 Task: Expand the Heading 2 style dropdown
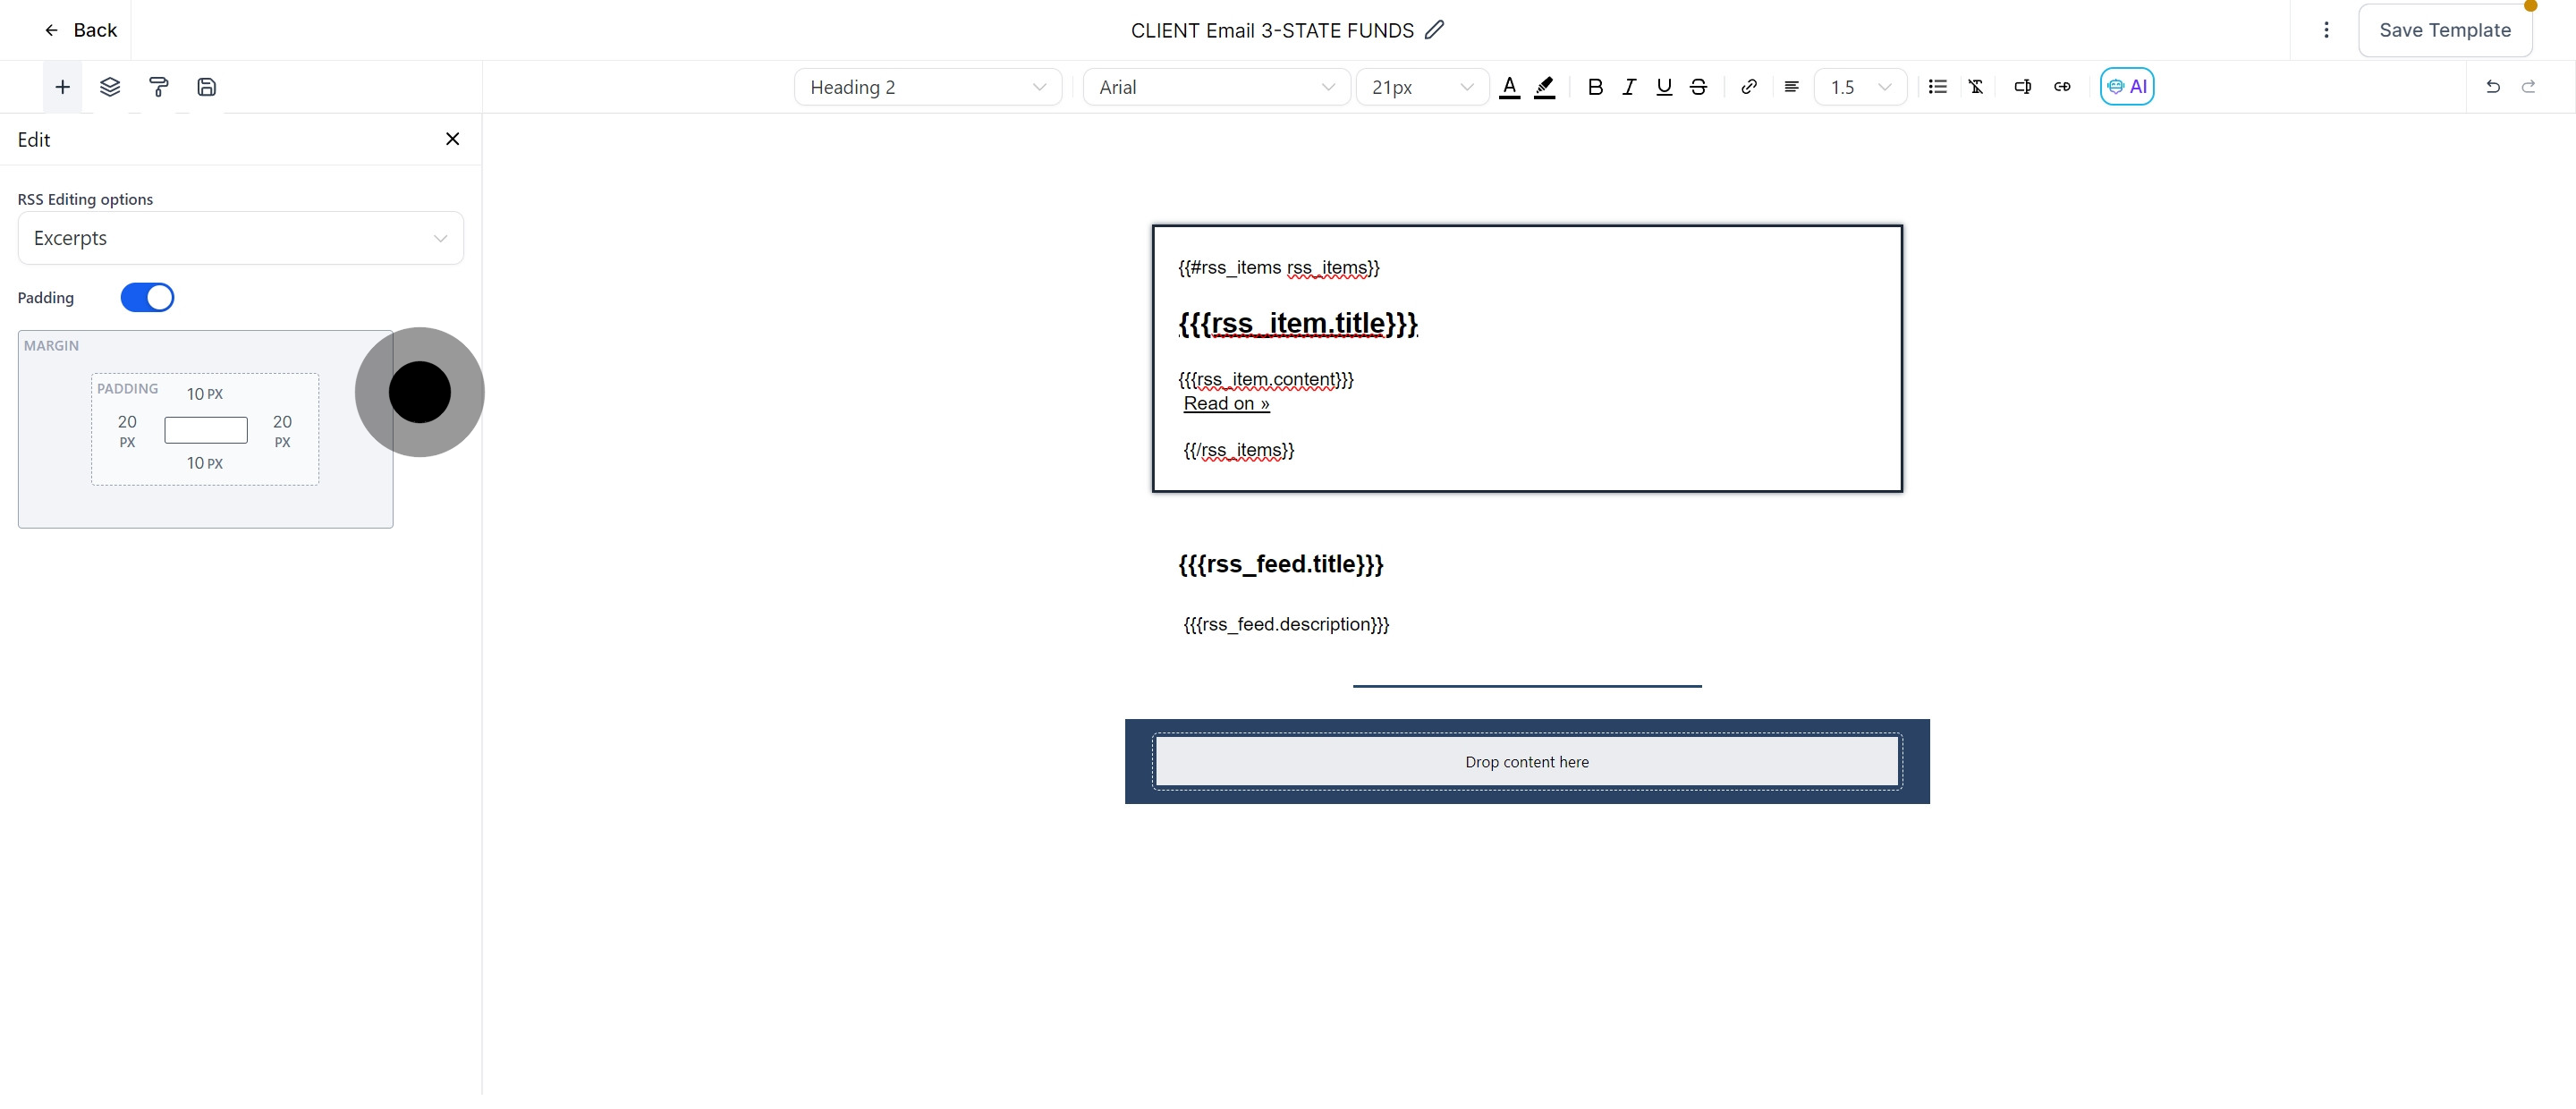click(927, 87)
